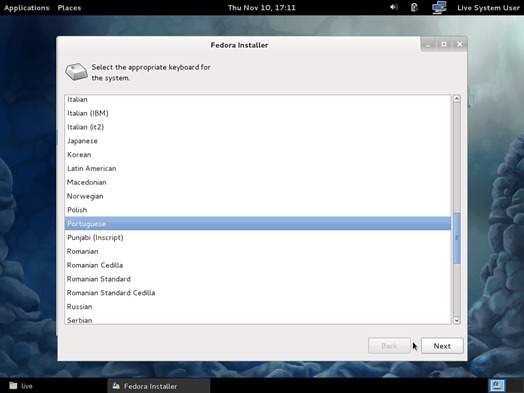Open the Live System User menu

488,8
